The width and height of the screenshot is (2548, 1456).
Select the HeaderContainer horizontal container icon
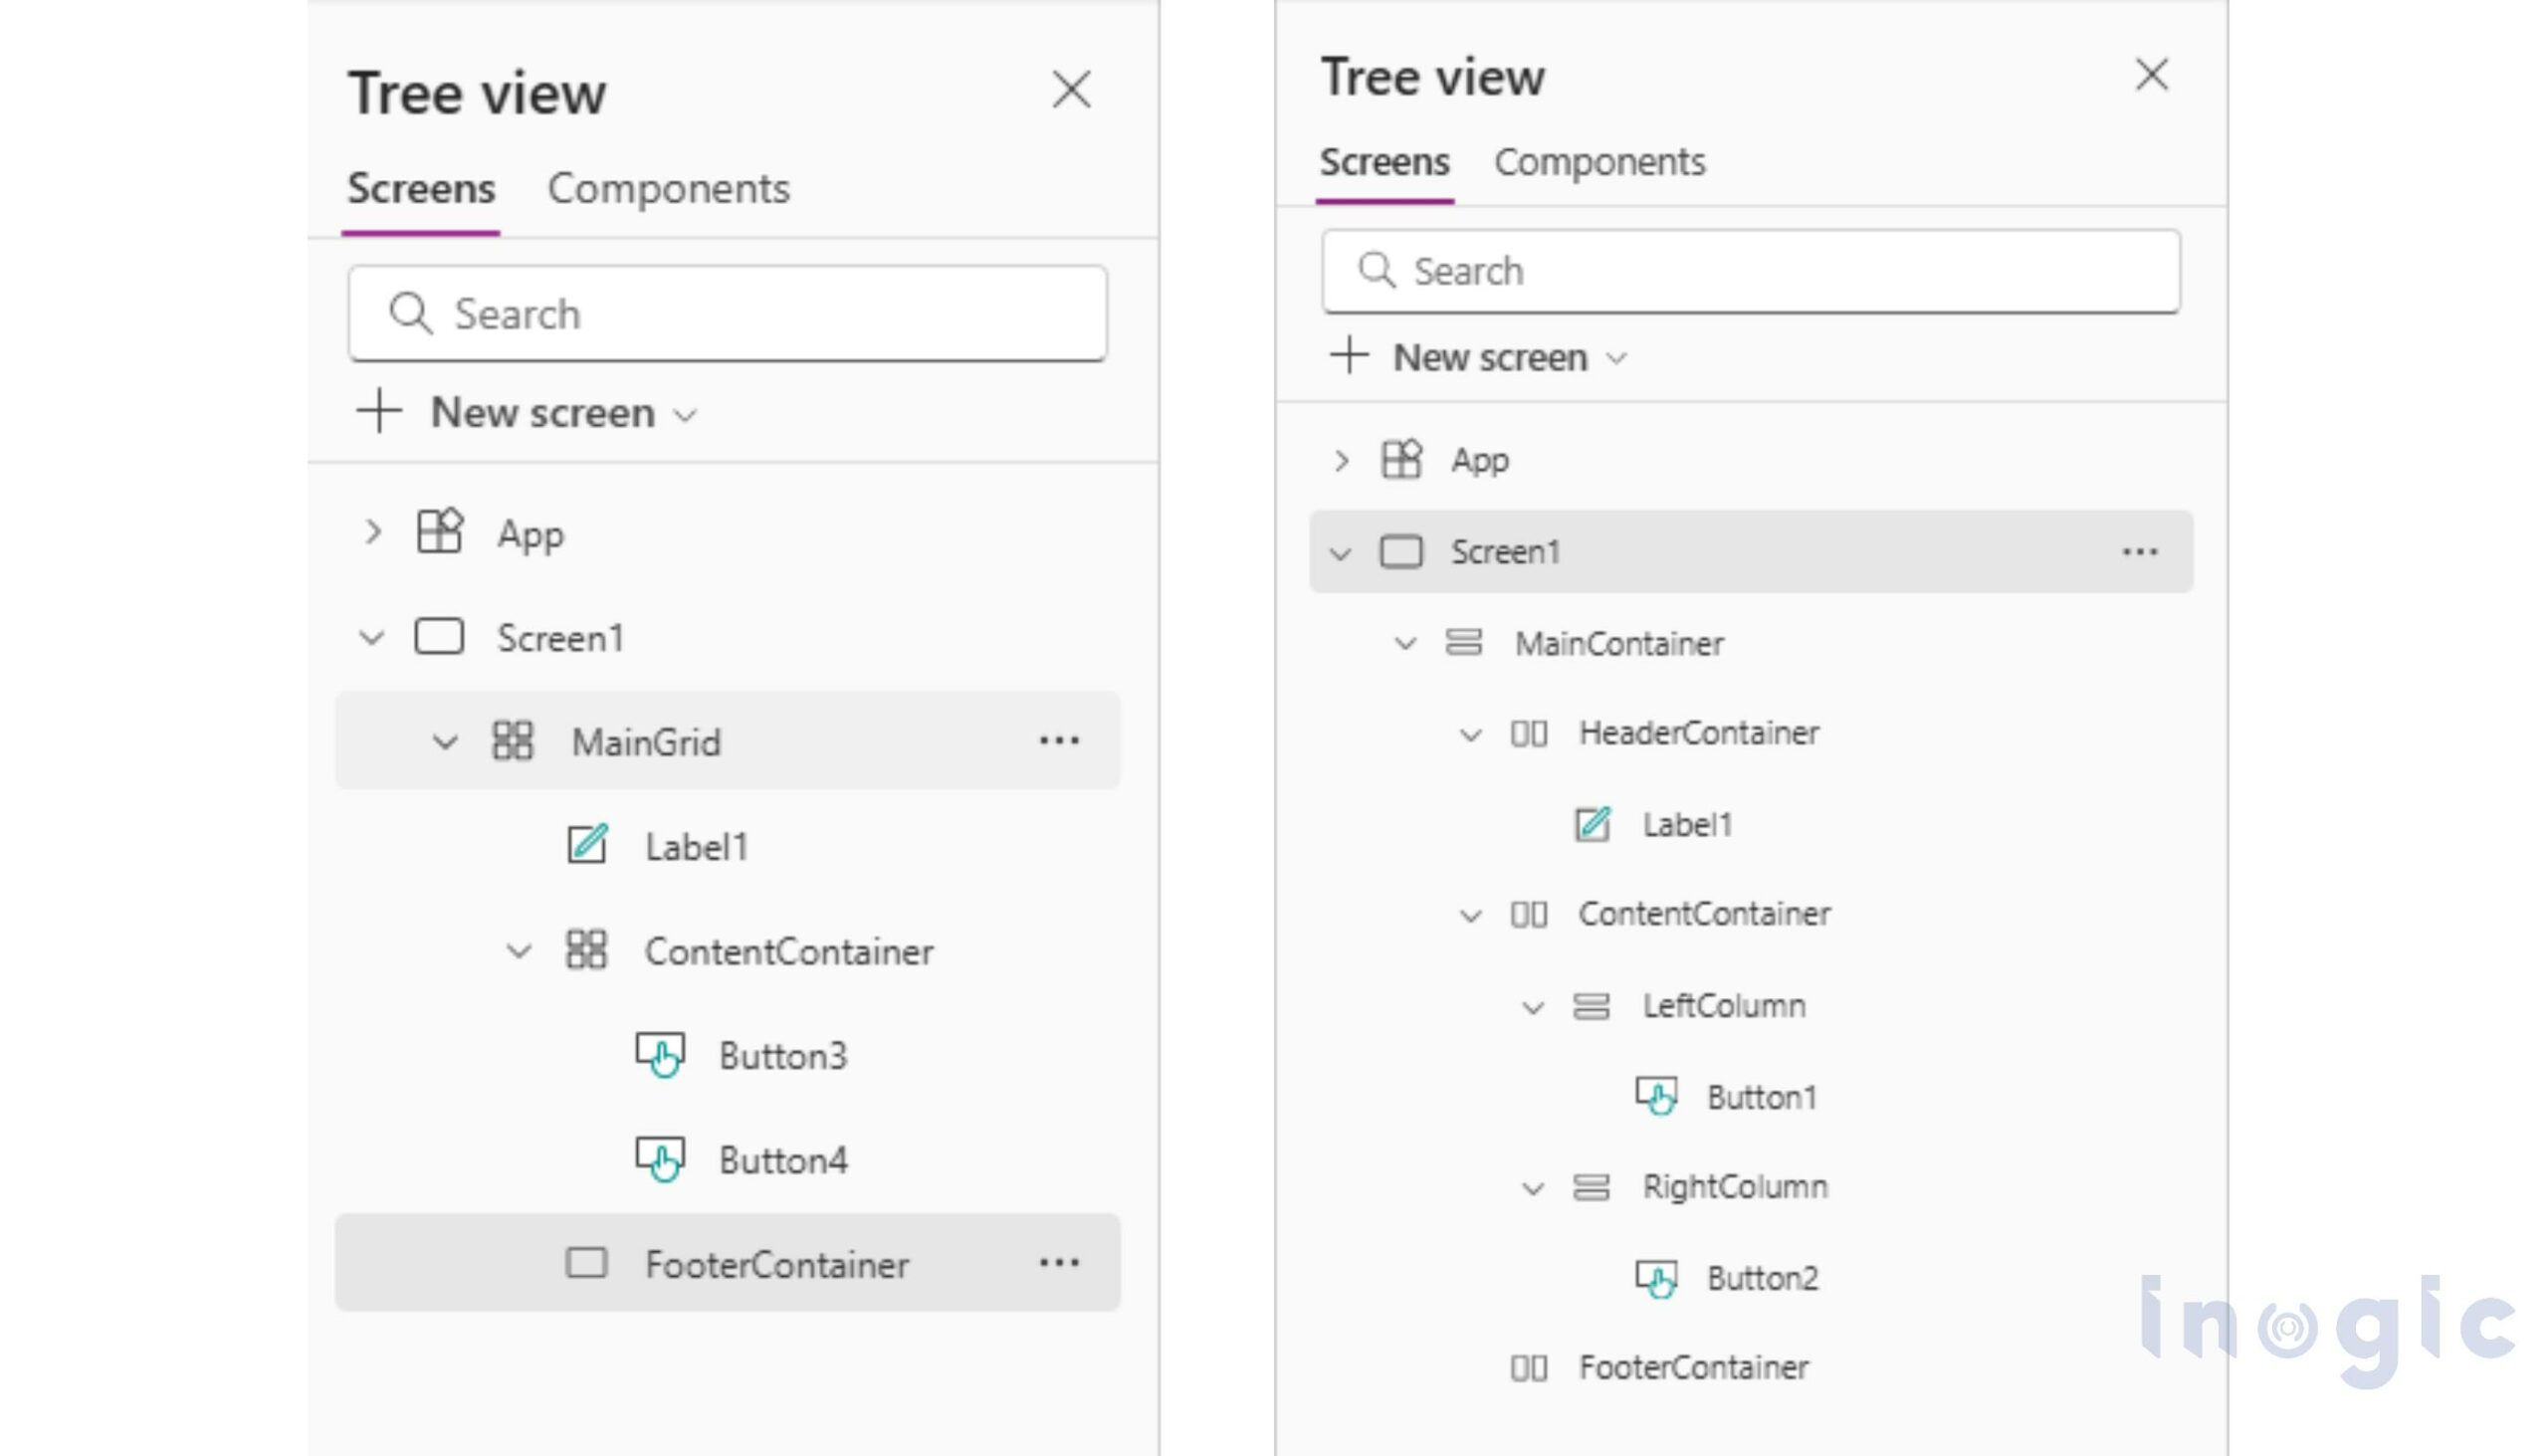1529,733
